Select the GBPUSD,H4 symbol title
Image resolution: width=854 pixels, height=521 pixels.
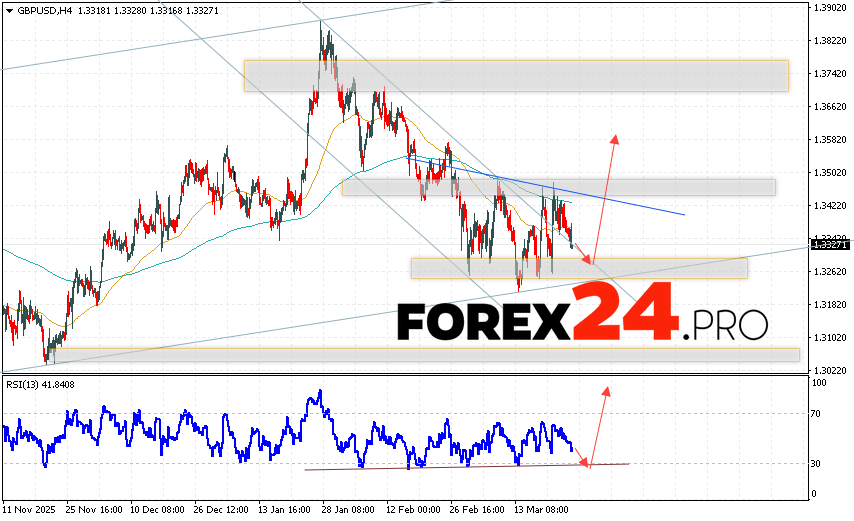point(45,10)
